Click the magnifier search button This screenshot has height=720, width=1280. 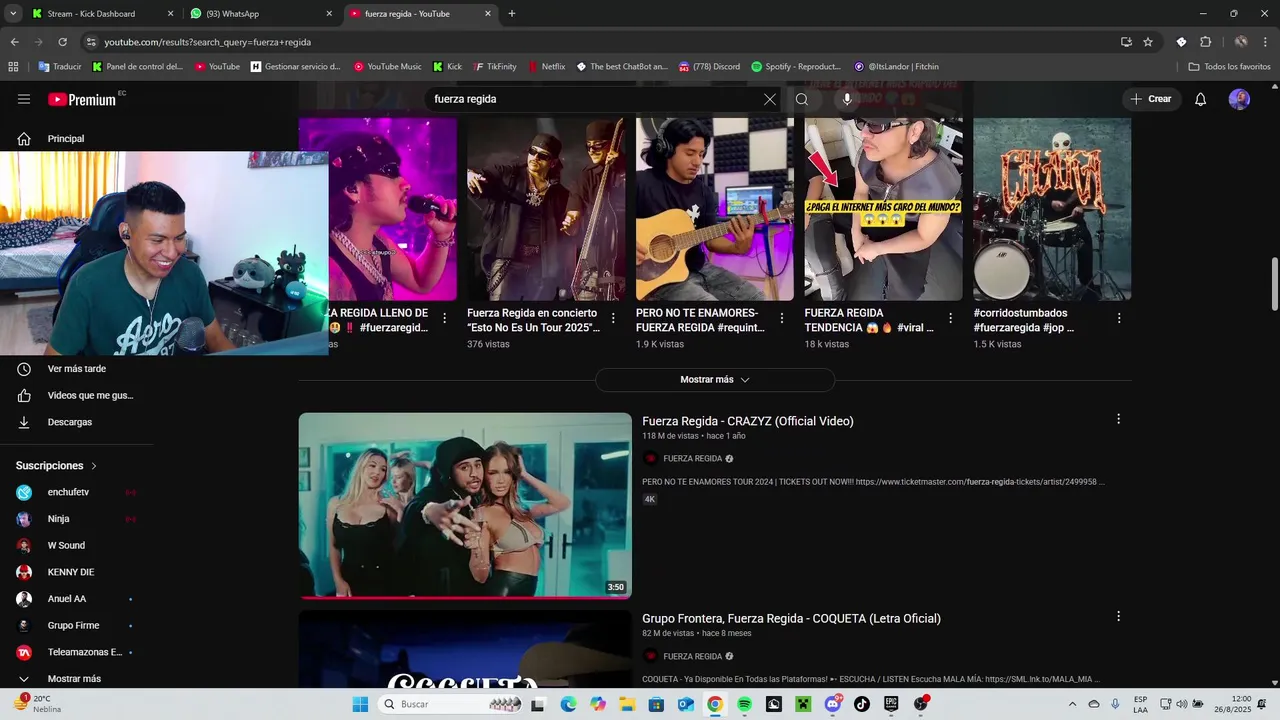click(x=802, y=99)
